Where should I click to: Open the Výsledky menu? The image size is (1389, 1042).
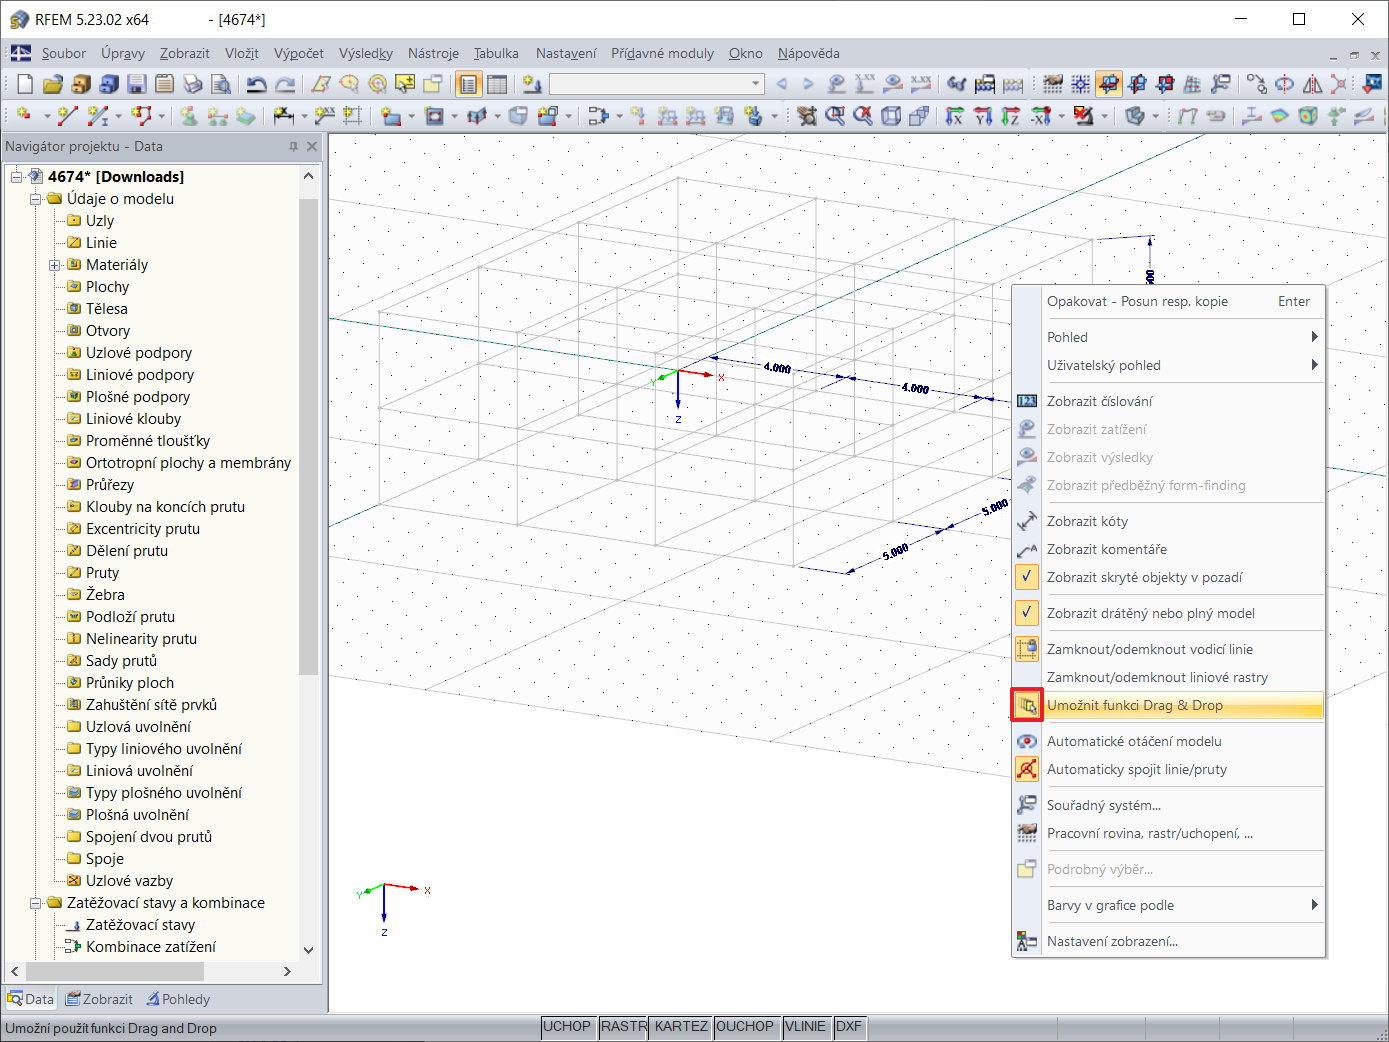[x=365, y=53]
